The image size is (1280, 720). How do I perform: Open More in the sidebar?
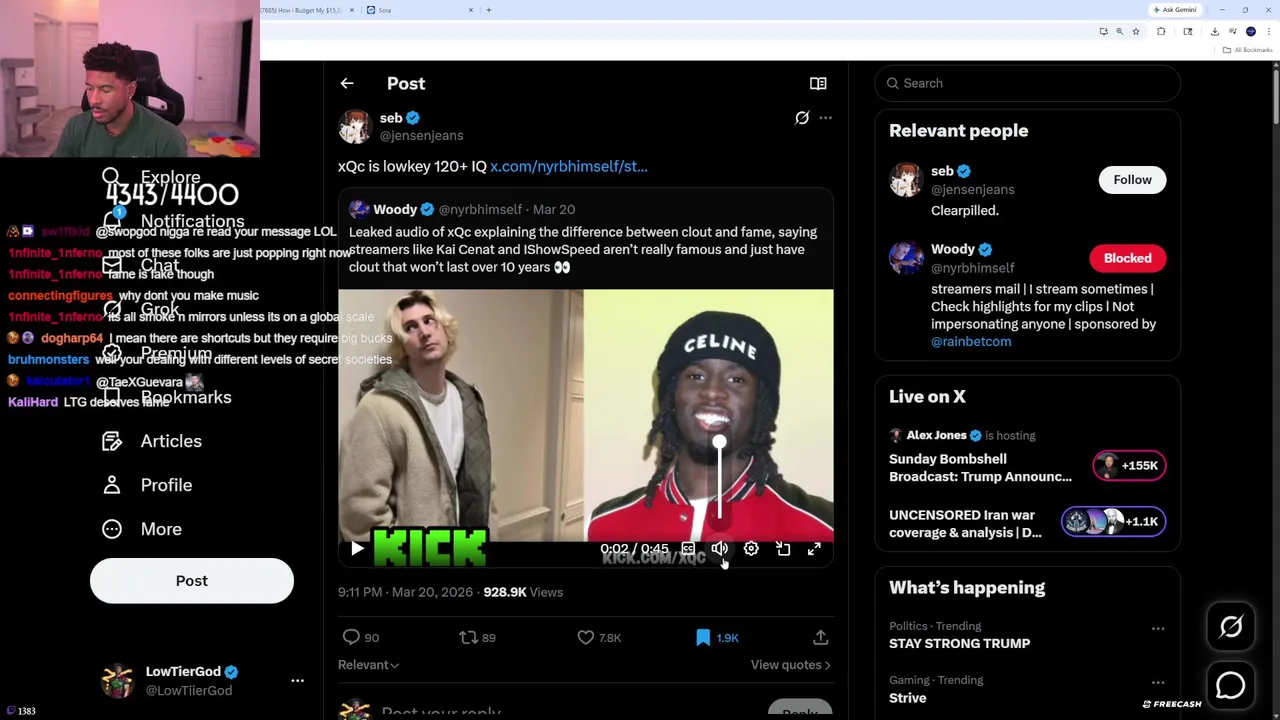(142, 529)
